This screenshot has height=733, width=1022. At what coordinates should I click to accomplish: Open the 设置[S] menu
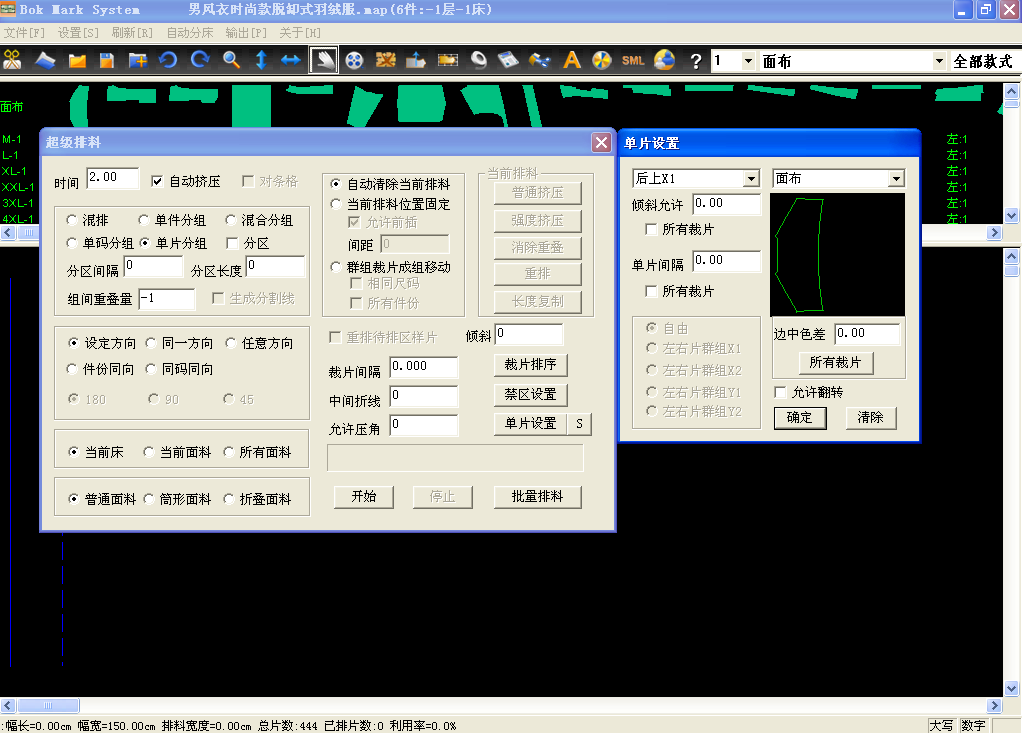(78, 33)
